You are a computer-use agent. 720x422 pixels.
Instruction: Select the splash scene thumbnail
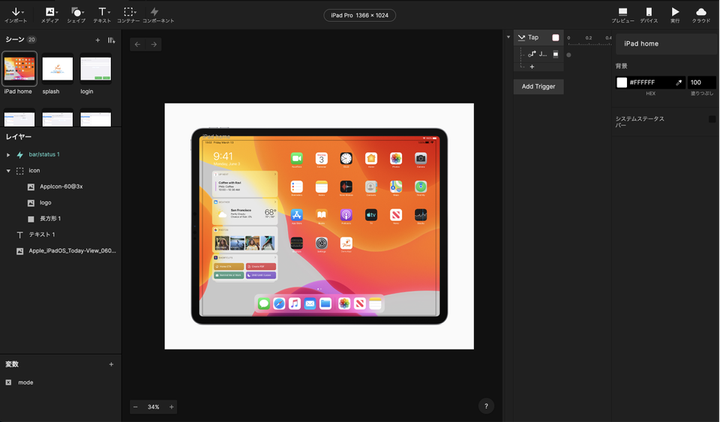57,69
